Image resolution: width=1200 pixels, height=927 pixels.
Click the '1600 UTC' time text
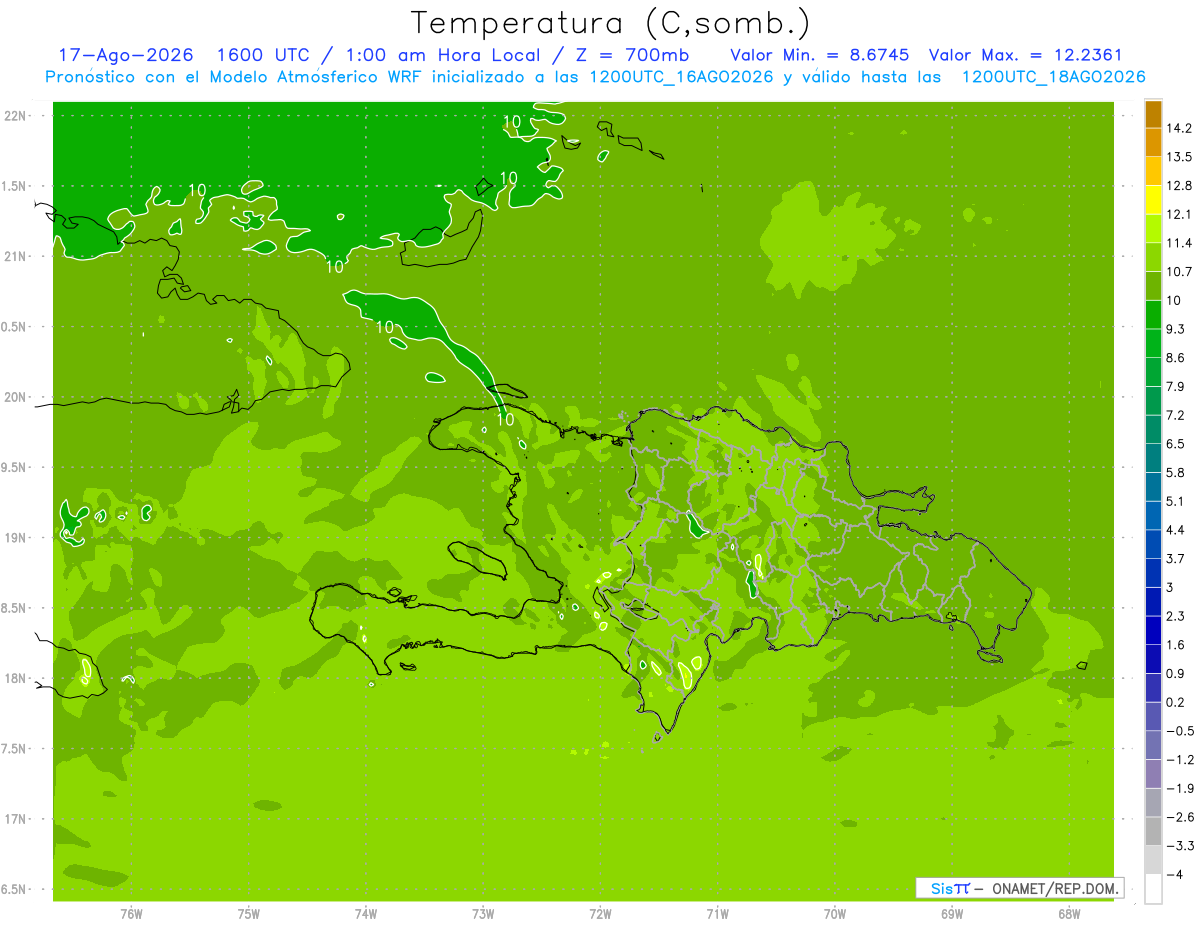pyautogui.click(x=262, y=55)
